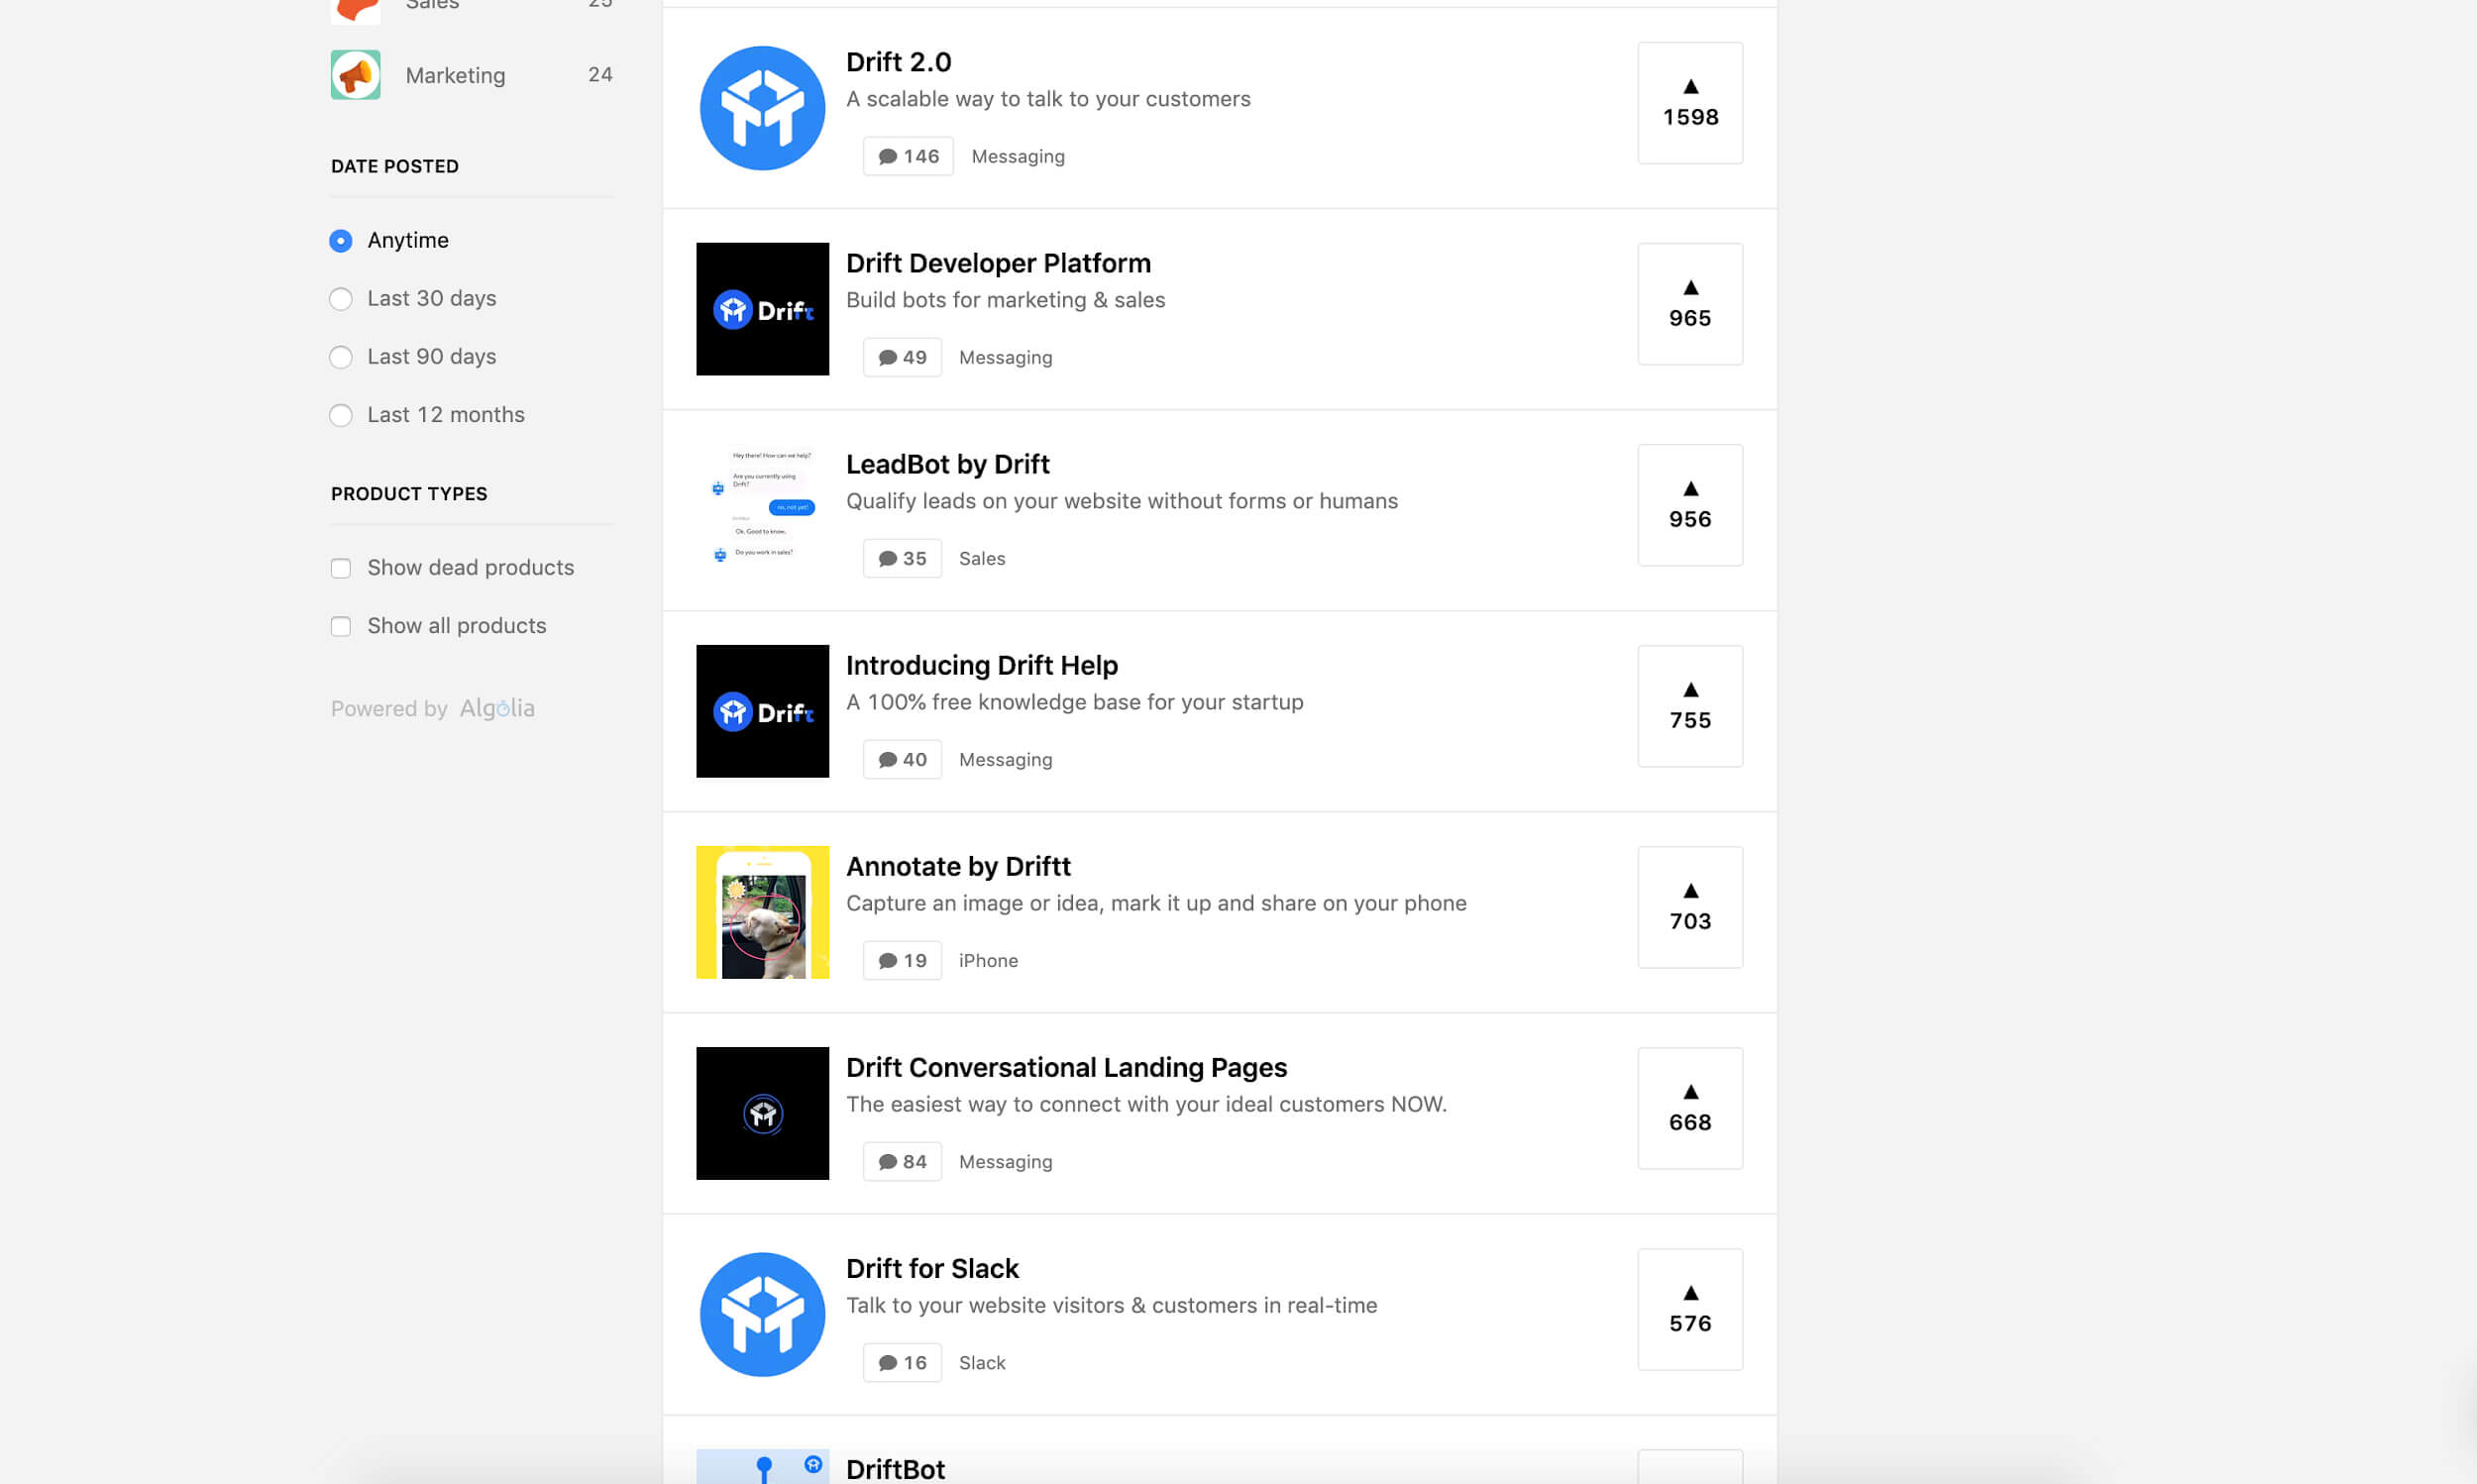Open the DriftBot title link

tap(895, 1468)
